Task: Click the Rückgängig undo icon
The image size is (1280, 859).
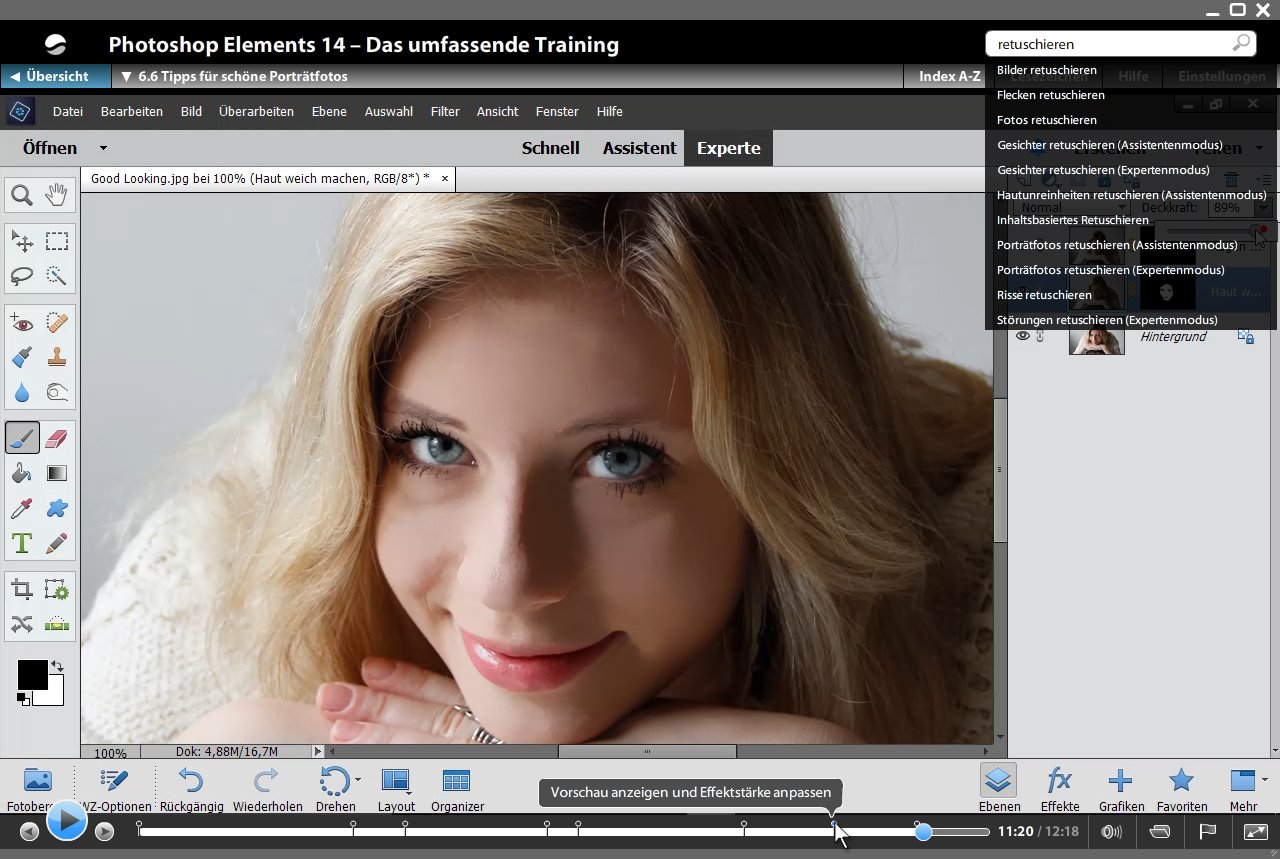Action: 191,781
